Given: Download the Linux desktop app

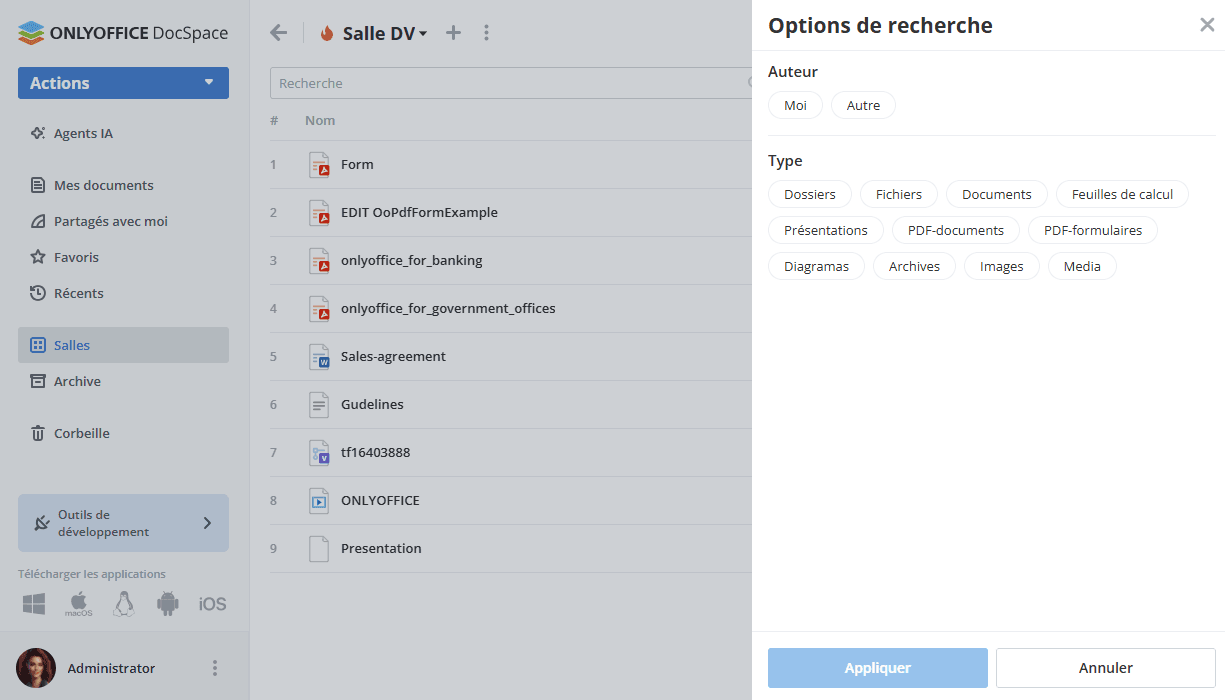Looking at the screenshot, I should coord(124,604).
